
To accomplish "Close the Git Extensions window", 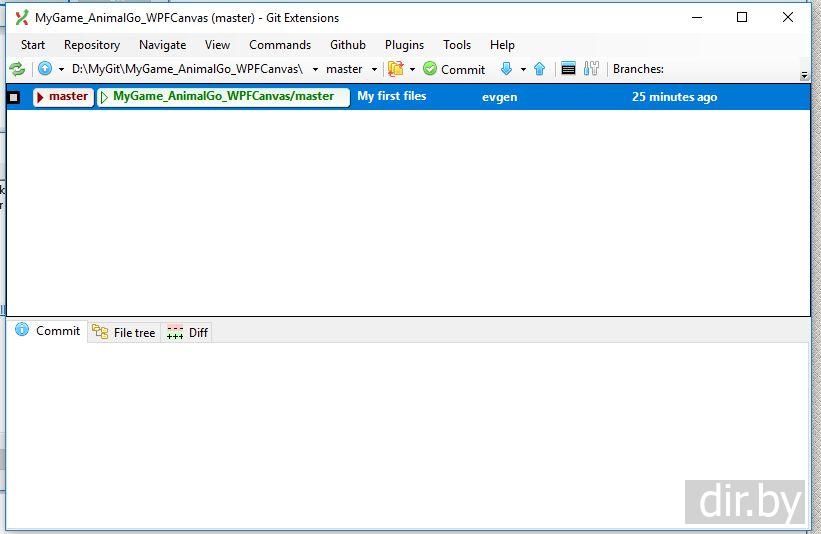I will (x=787, y=17).
